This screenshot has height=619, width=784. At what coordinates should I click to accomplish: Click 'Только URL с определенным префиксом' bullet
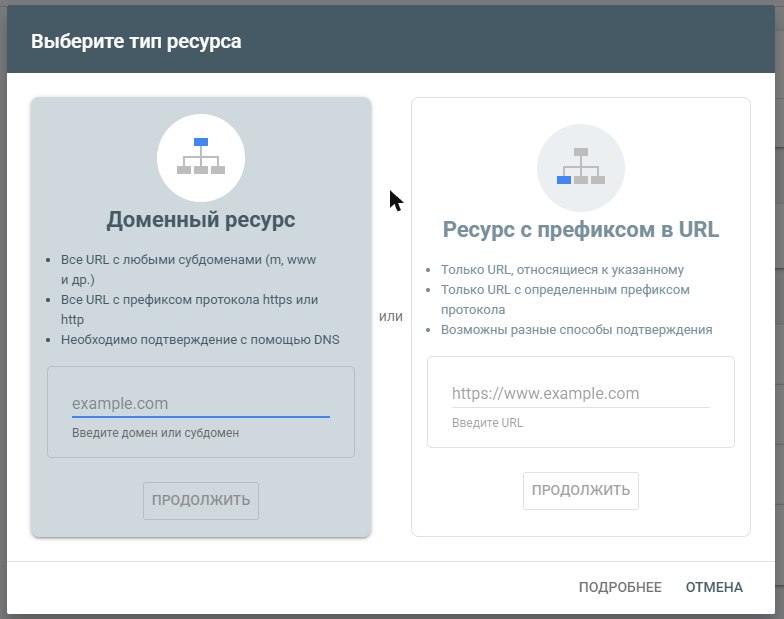pyautogui.click(x=565, y=300)
